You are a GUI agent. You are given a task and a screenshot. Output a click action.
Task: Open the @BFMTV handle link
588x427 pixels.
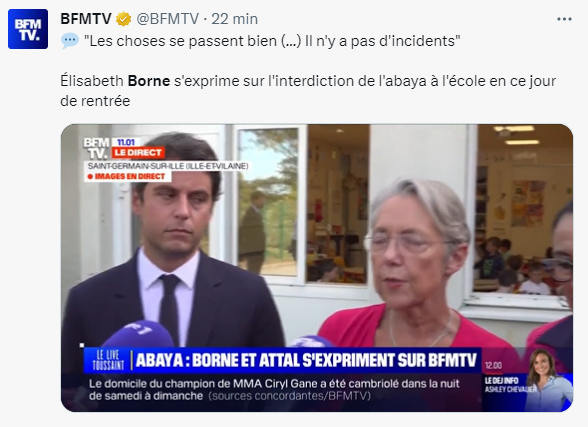click(168, 19)
